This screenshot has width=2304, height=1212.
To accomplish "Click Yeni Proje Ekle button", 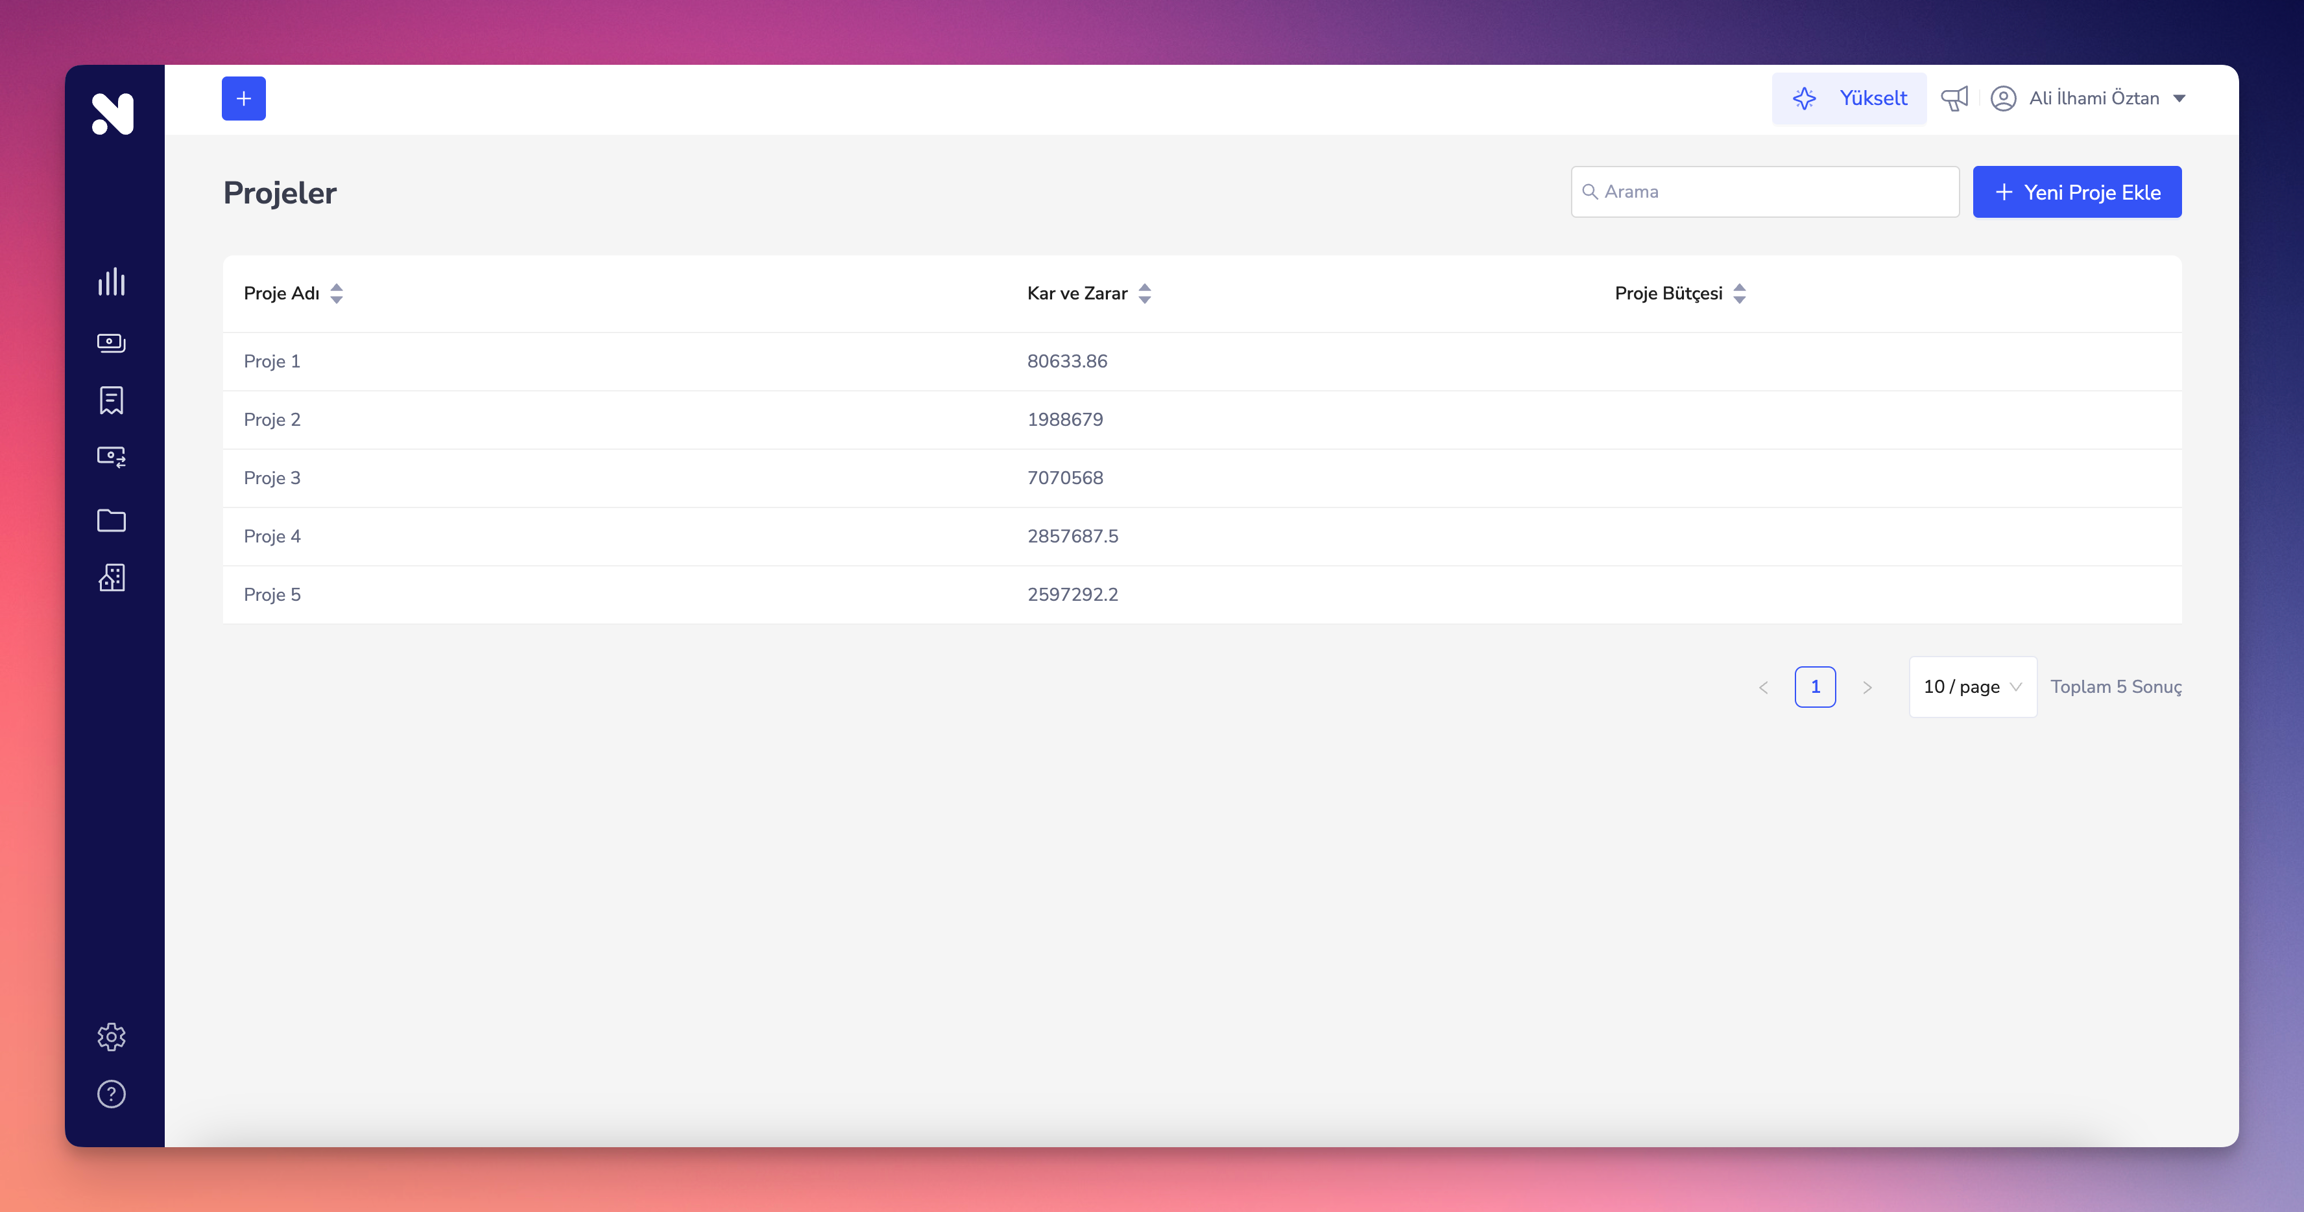I will [2077, 192].
